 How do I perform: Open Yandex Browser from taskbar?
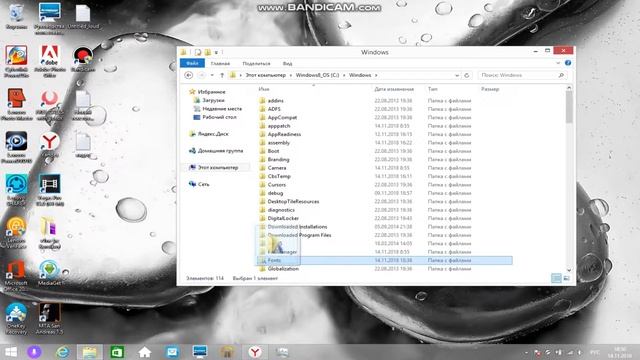[x=255, y=352]
